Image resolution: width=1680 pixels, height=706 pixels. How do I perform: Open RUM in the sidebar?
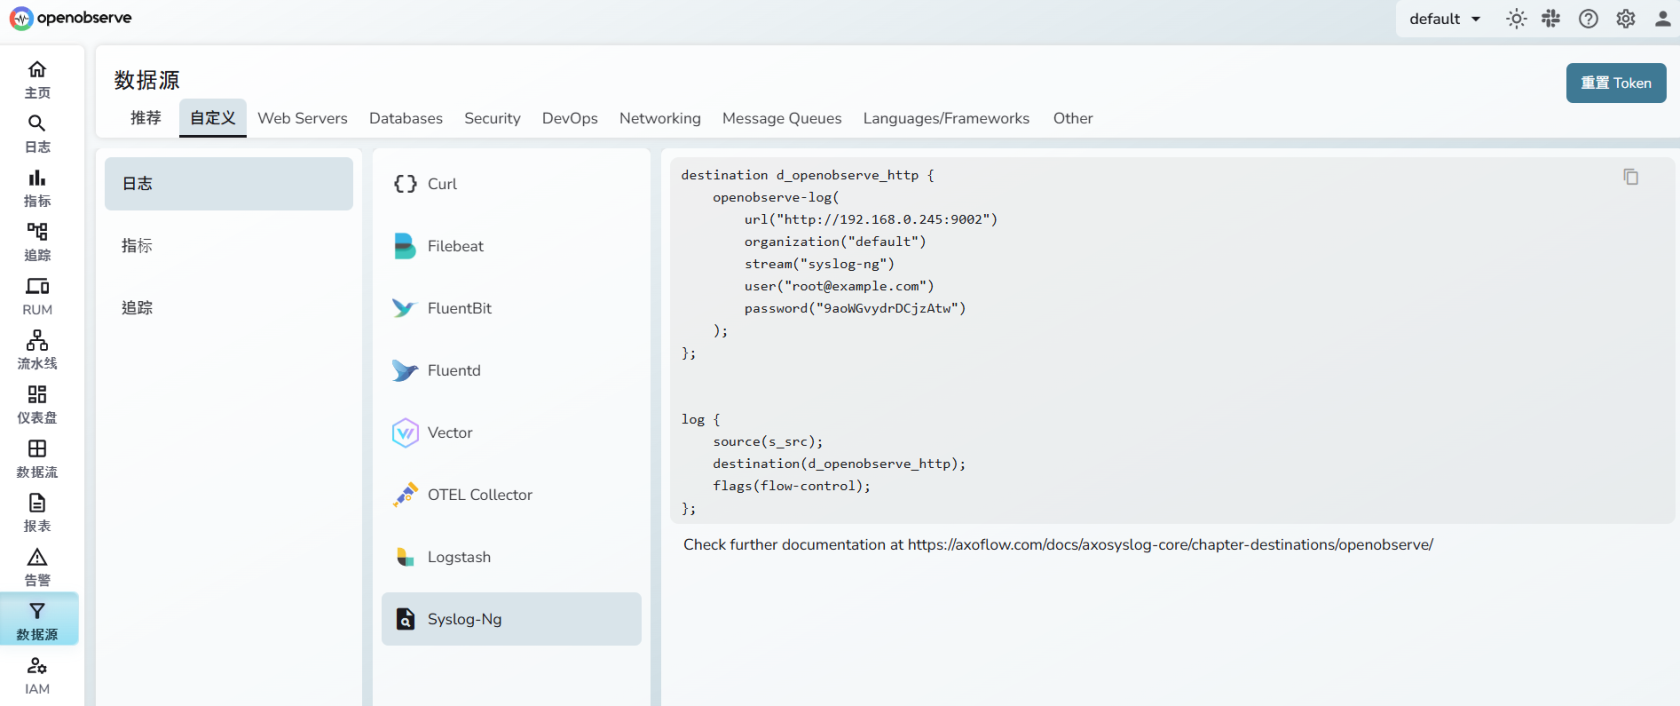37,296
